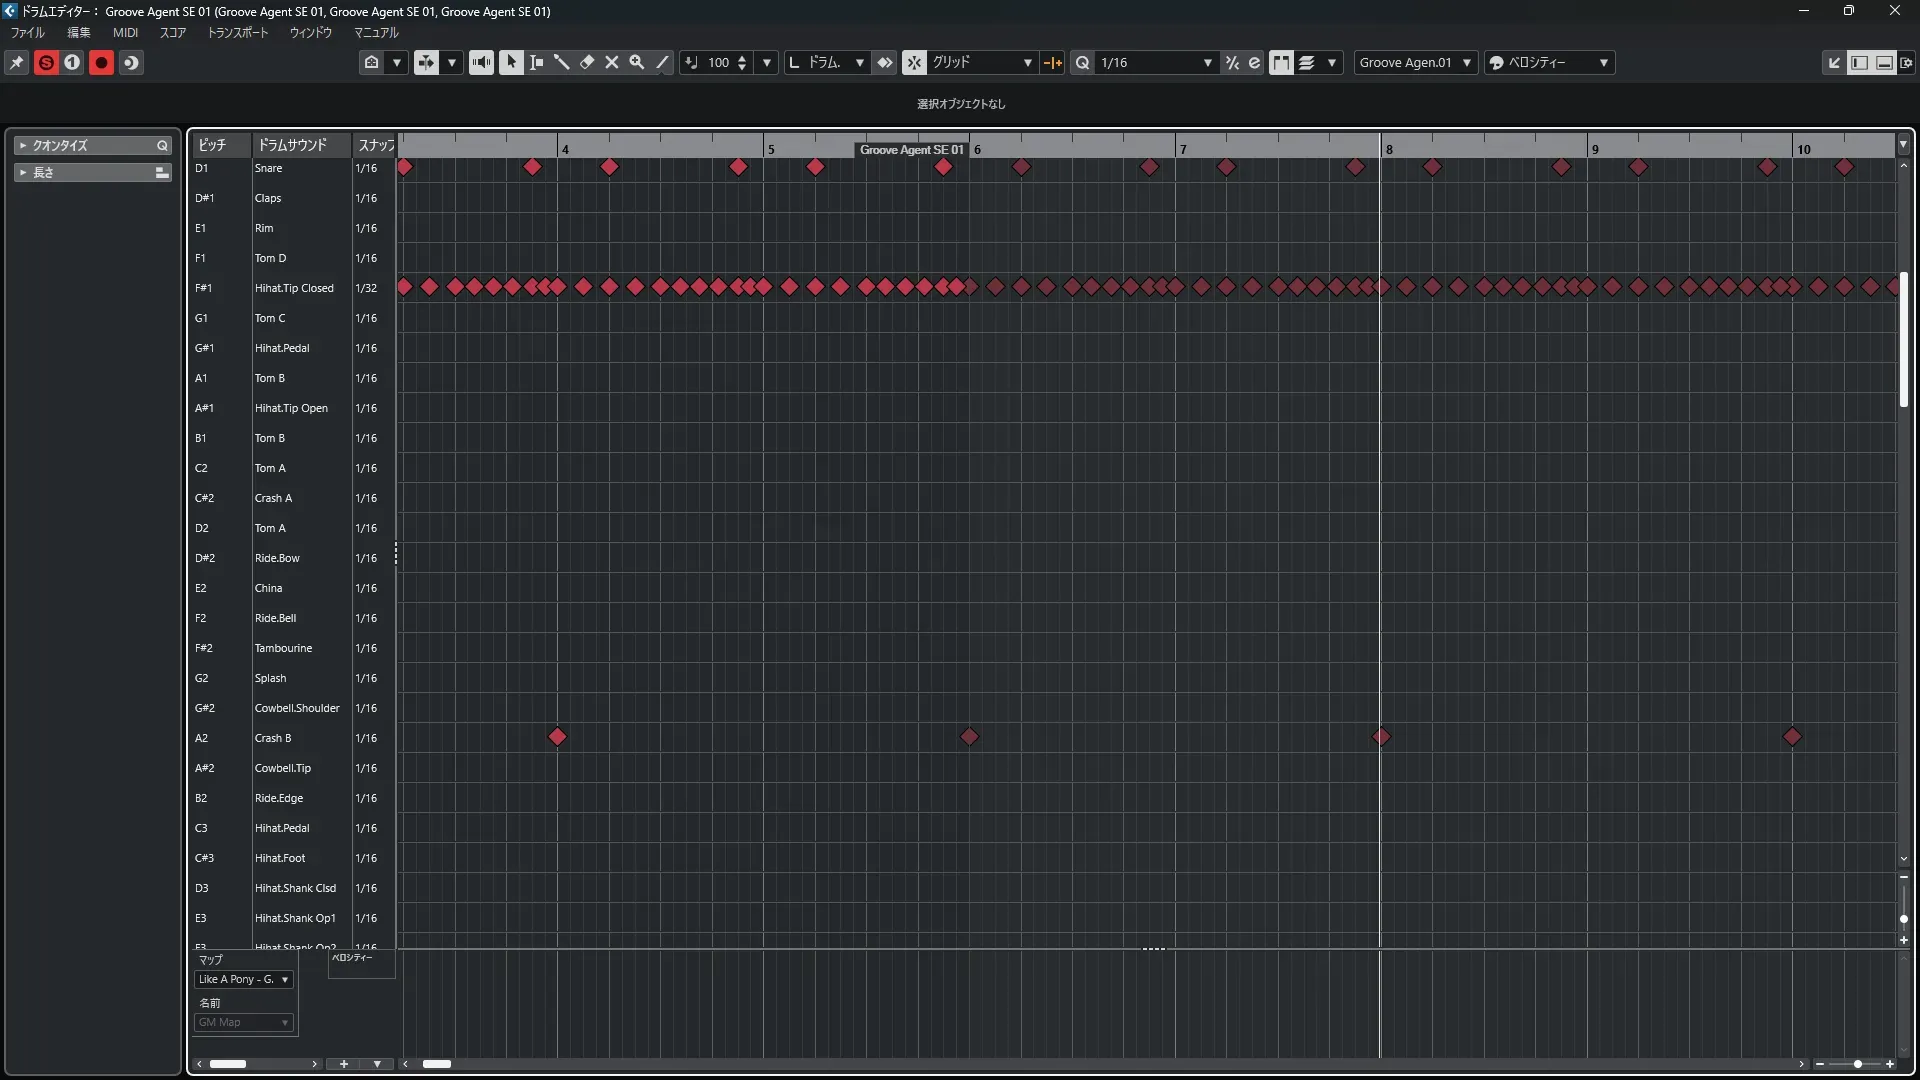The width and height of the screenshot is (1920, 1080).
Task: Open the Like A Pony drum map dropdown
Action: click(x=244, y=980)
